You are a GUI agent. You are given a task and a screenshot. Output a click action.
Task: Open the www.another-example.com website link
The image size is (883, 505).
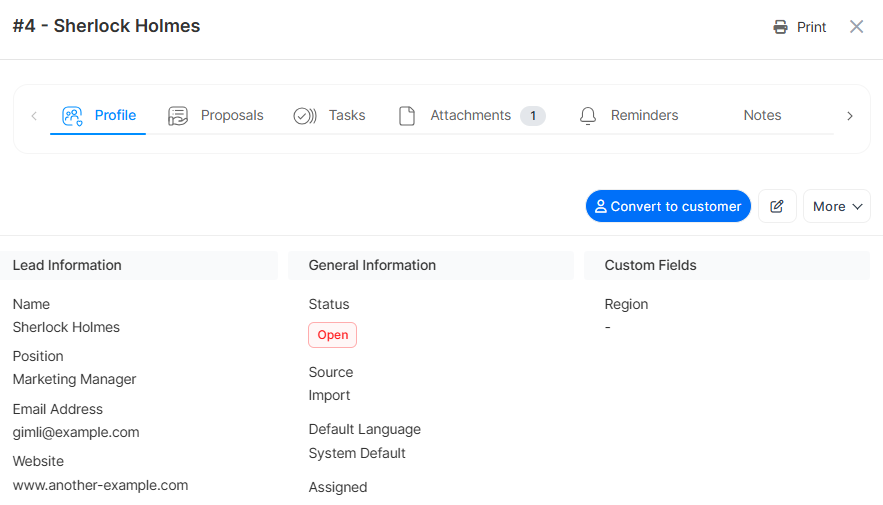click(x=100, y=485)
